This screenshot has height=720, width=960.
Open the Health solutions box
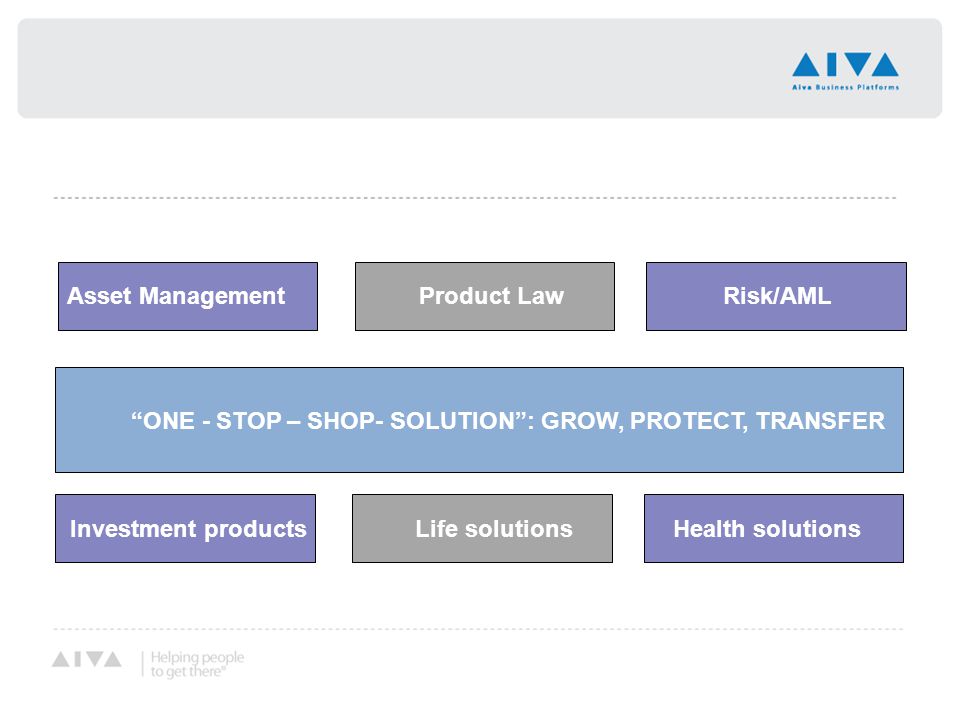coord(774,528)
